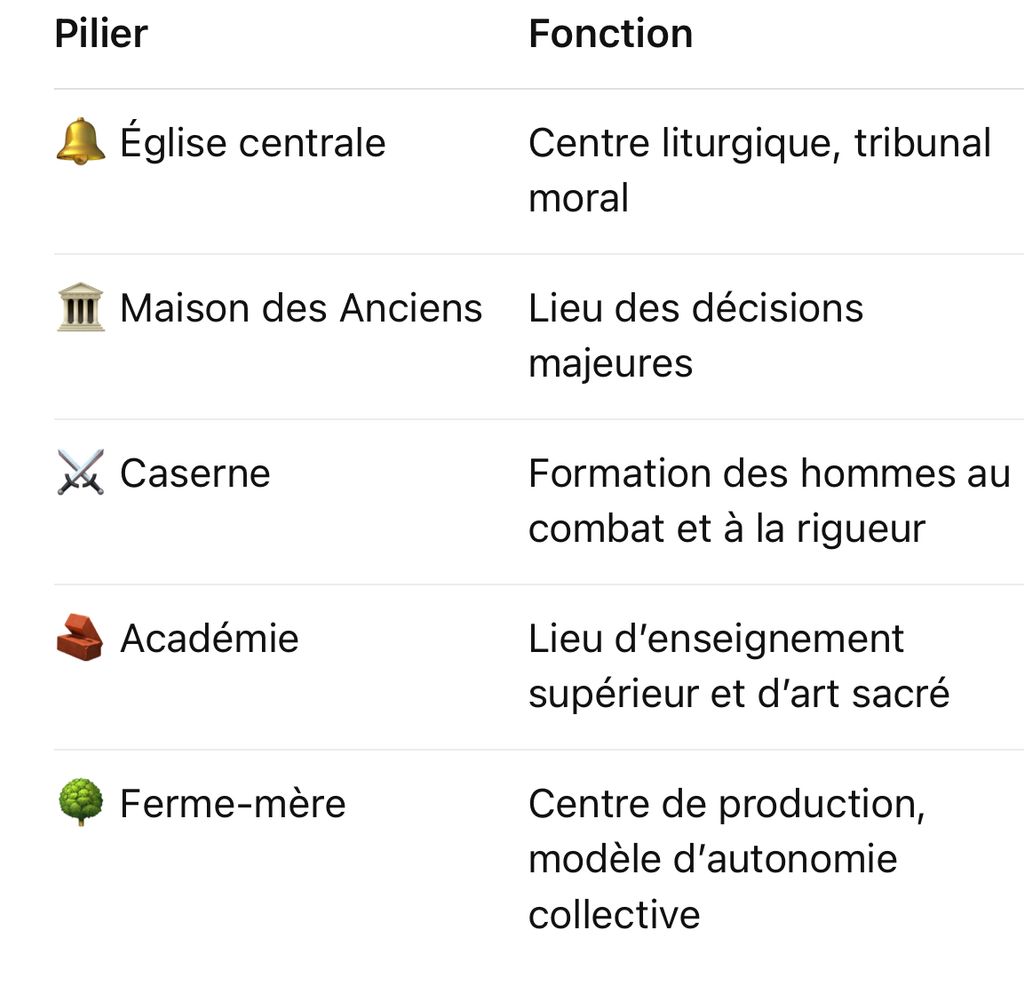Click the word 'majeures' in second row
The width and height of the screenshot is (1024, 986).
610,363
